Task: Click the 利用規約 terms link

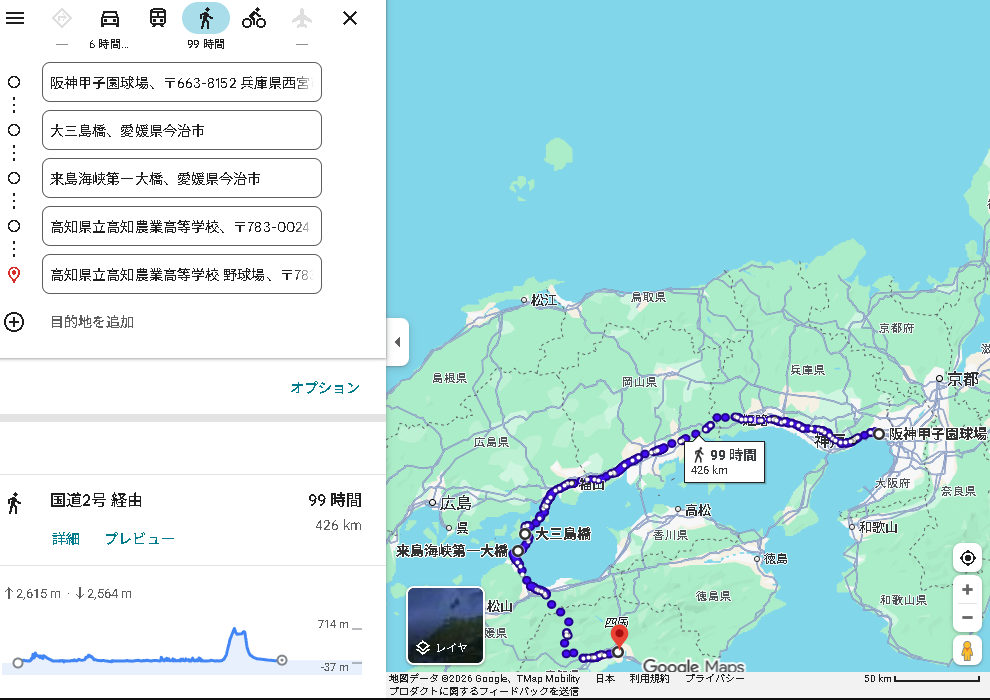Action: [649, 678]
